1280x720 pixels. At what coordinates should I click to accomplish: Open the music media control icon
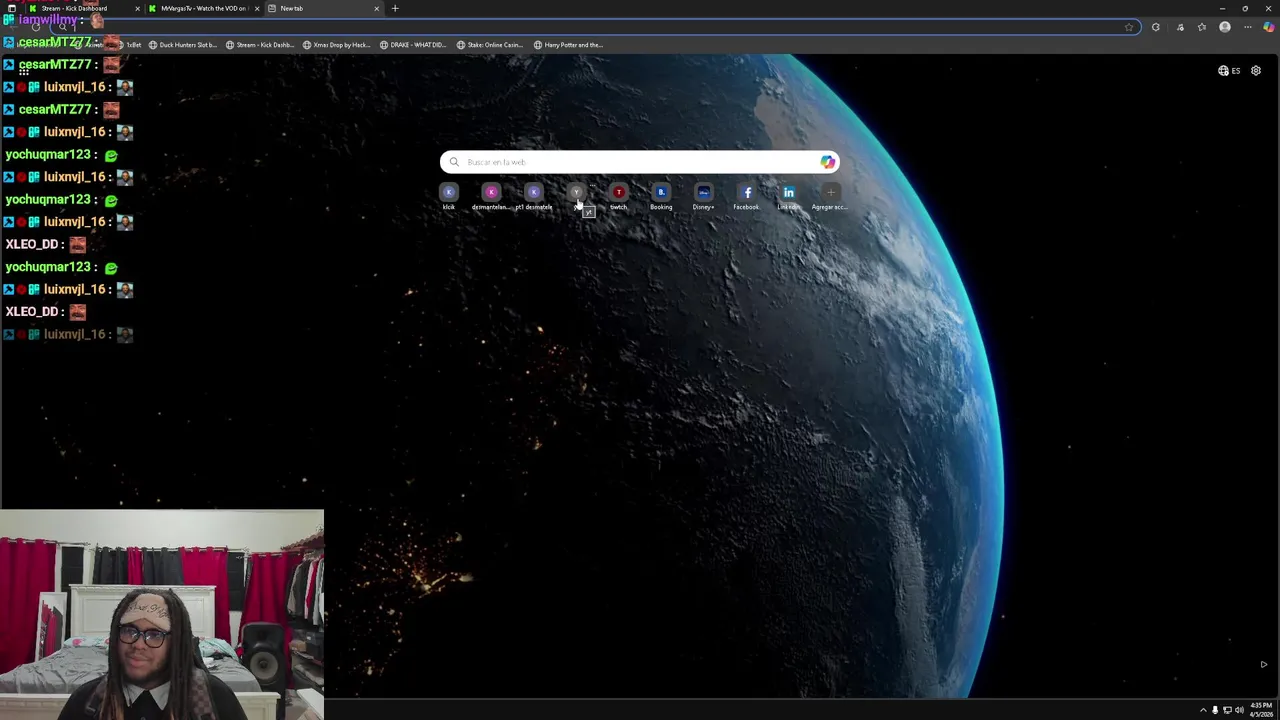point(1180,27)
